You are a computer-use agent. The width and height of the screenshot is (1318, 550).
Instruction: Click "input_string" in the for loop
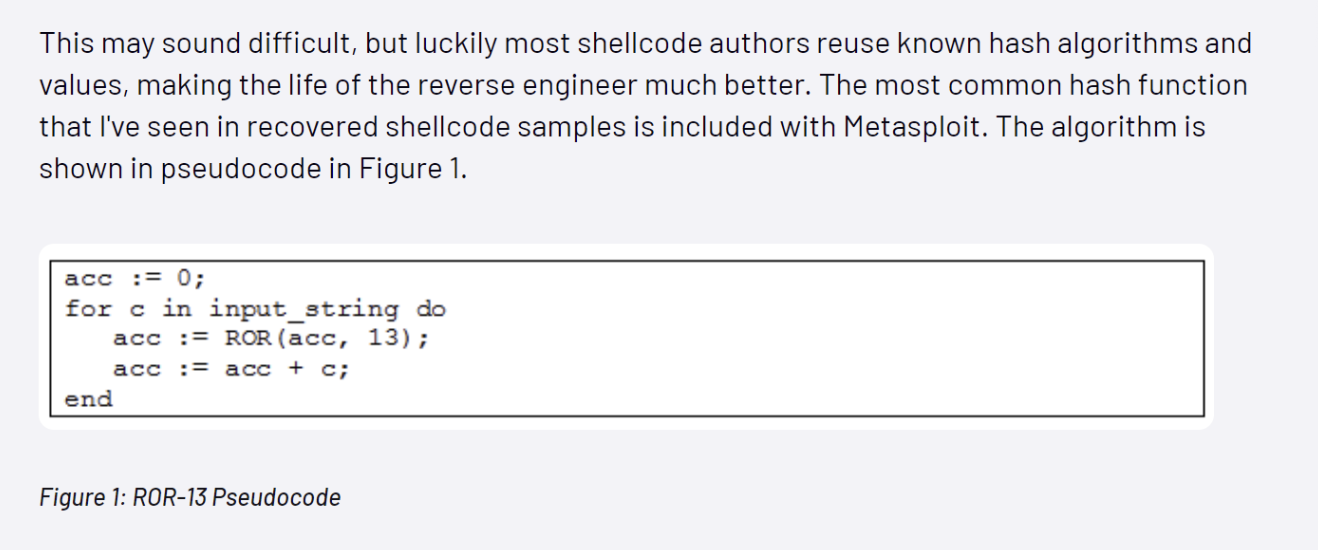[304, 308]
